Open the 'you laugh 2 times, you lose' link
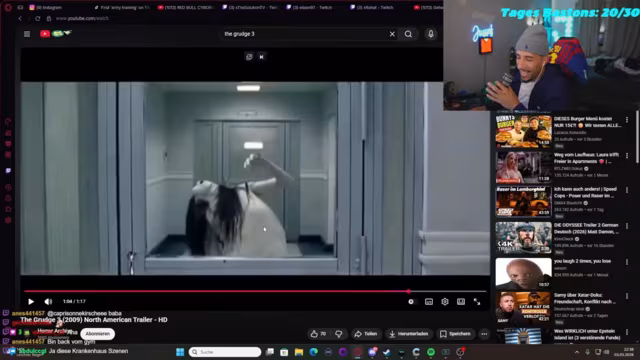640x360 pixels. pos(582,261)
